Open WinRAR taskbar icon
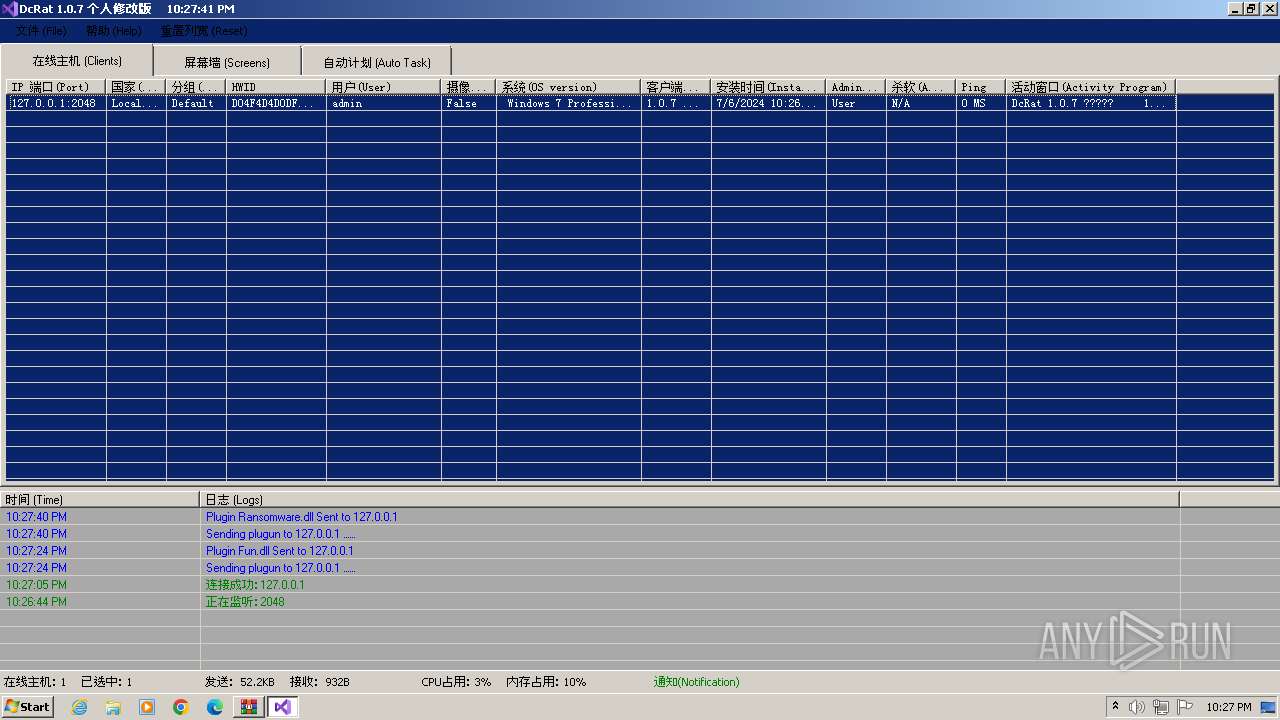This screenshot has height=720, width=1280. click(x=249, y=707)
